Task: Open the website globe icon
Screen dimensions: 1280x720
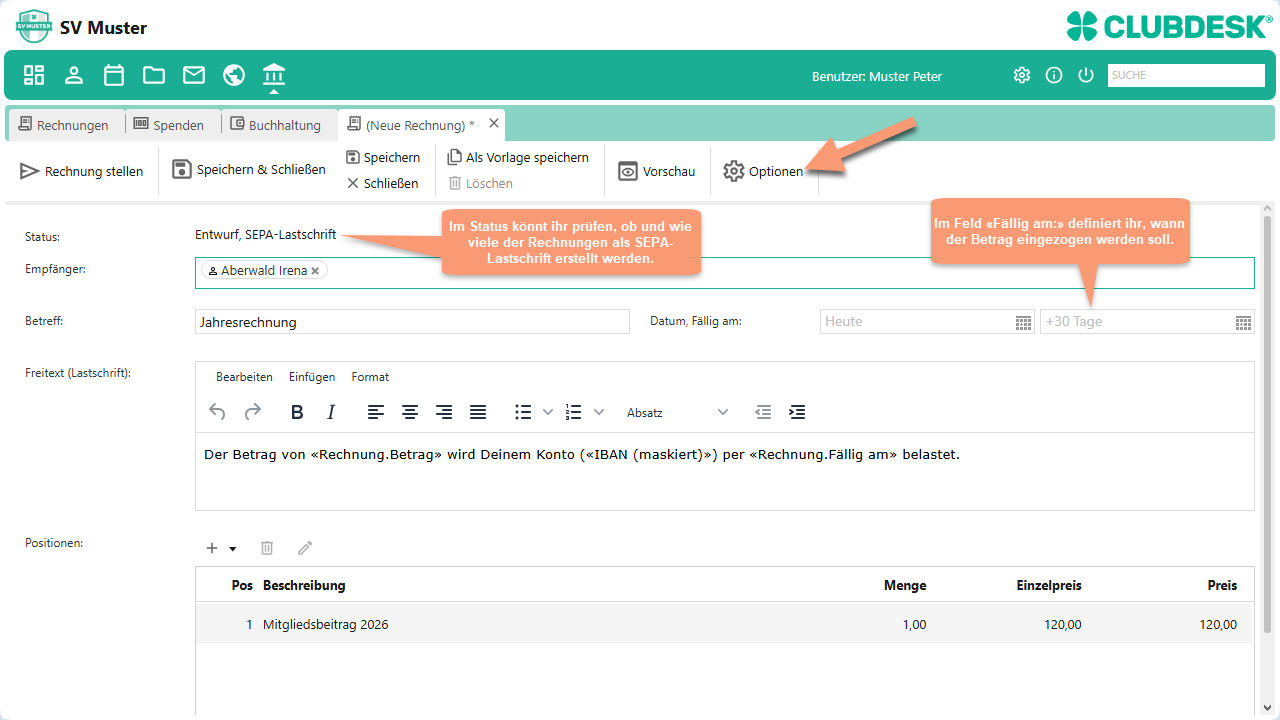Action: [234, 75]
